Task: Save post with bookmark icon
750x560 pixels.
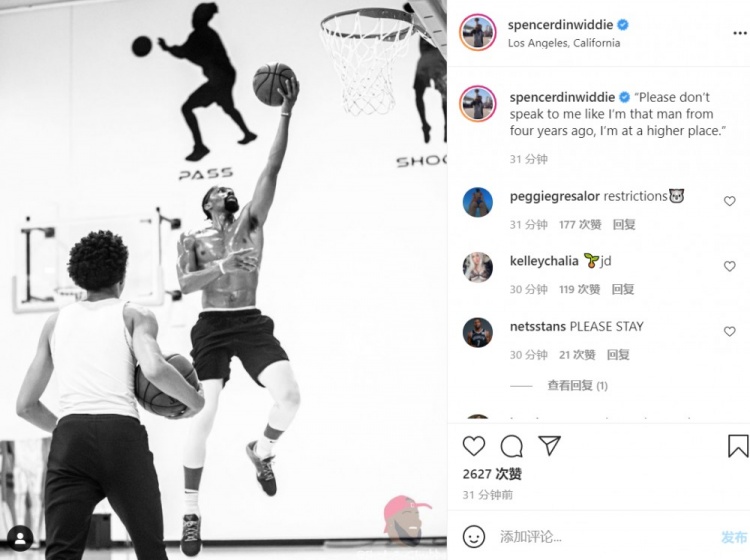Action: pyautogui.click(x=738, y=446)
